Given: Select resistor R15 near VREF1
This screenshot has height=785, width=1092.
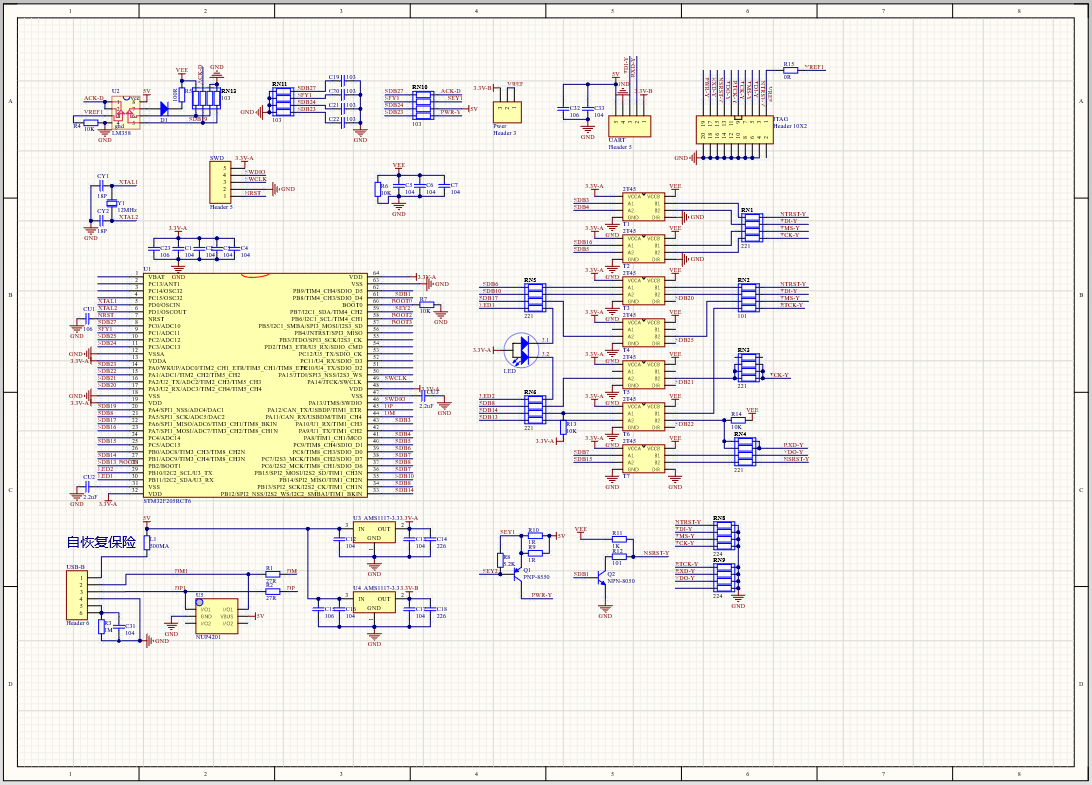Looking at the screenshot, I should pyautogui.click(x=790, y=70).
